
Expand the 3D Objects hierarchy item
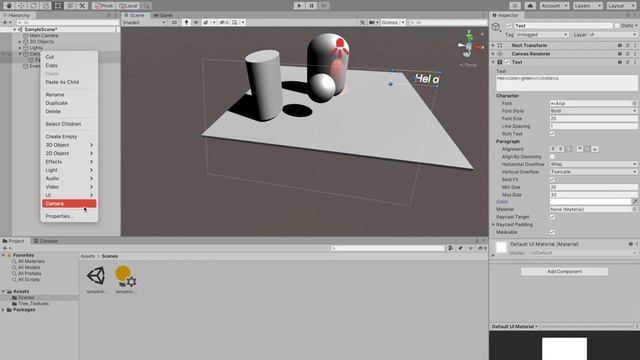tap(20, 42)
